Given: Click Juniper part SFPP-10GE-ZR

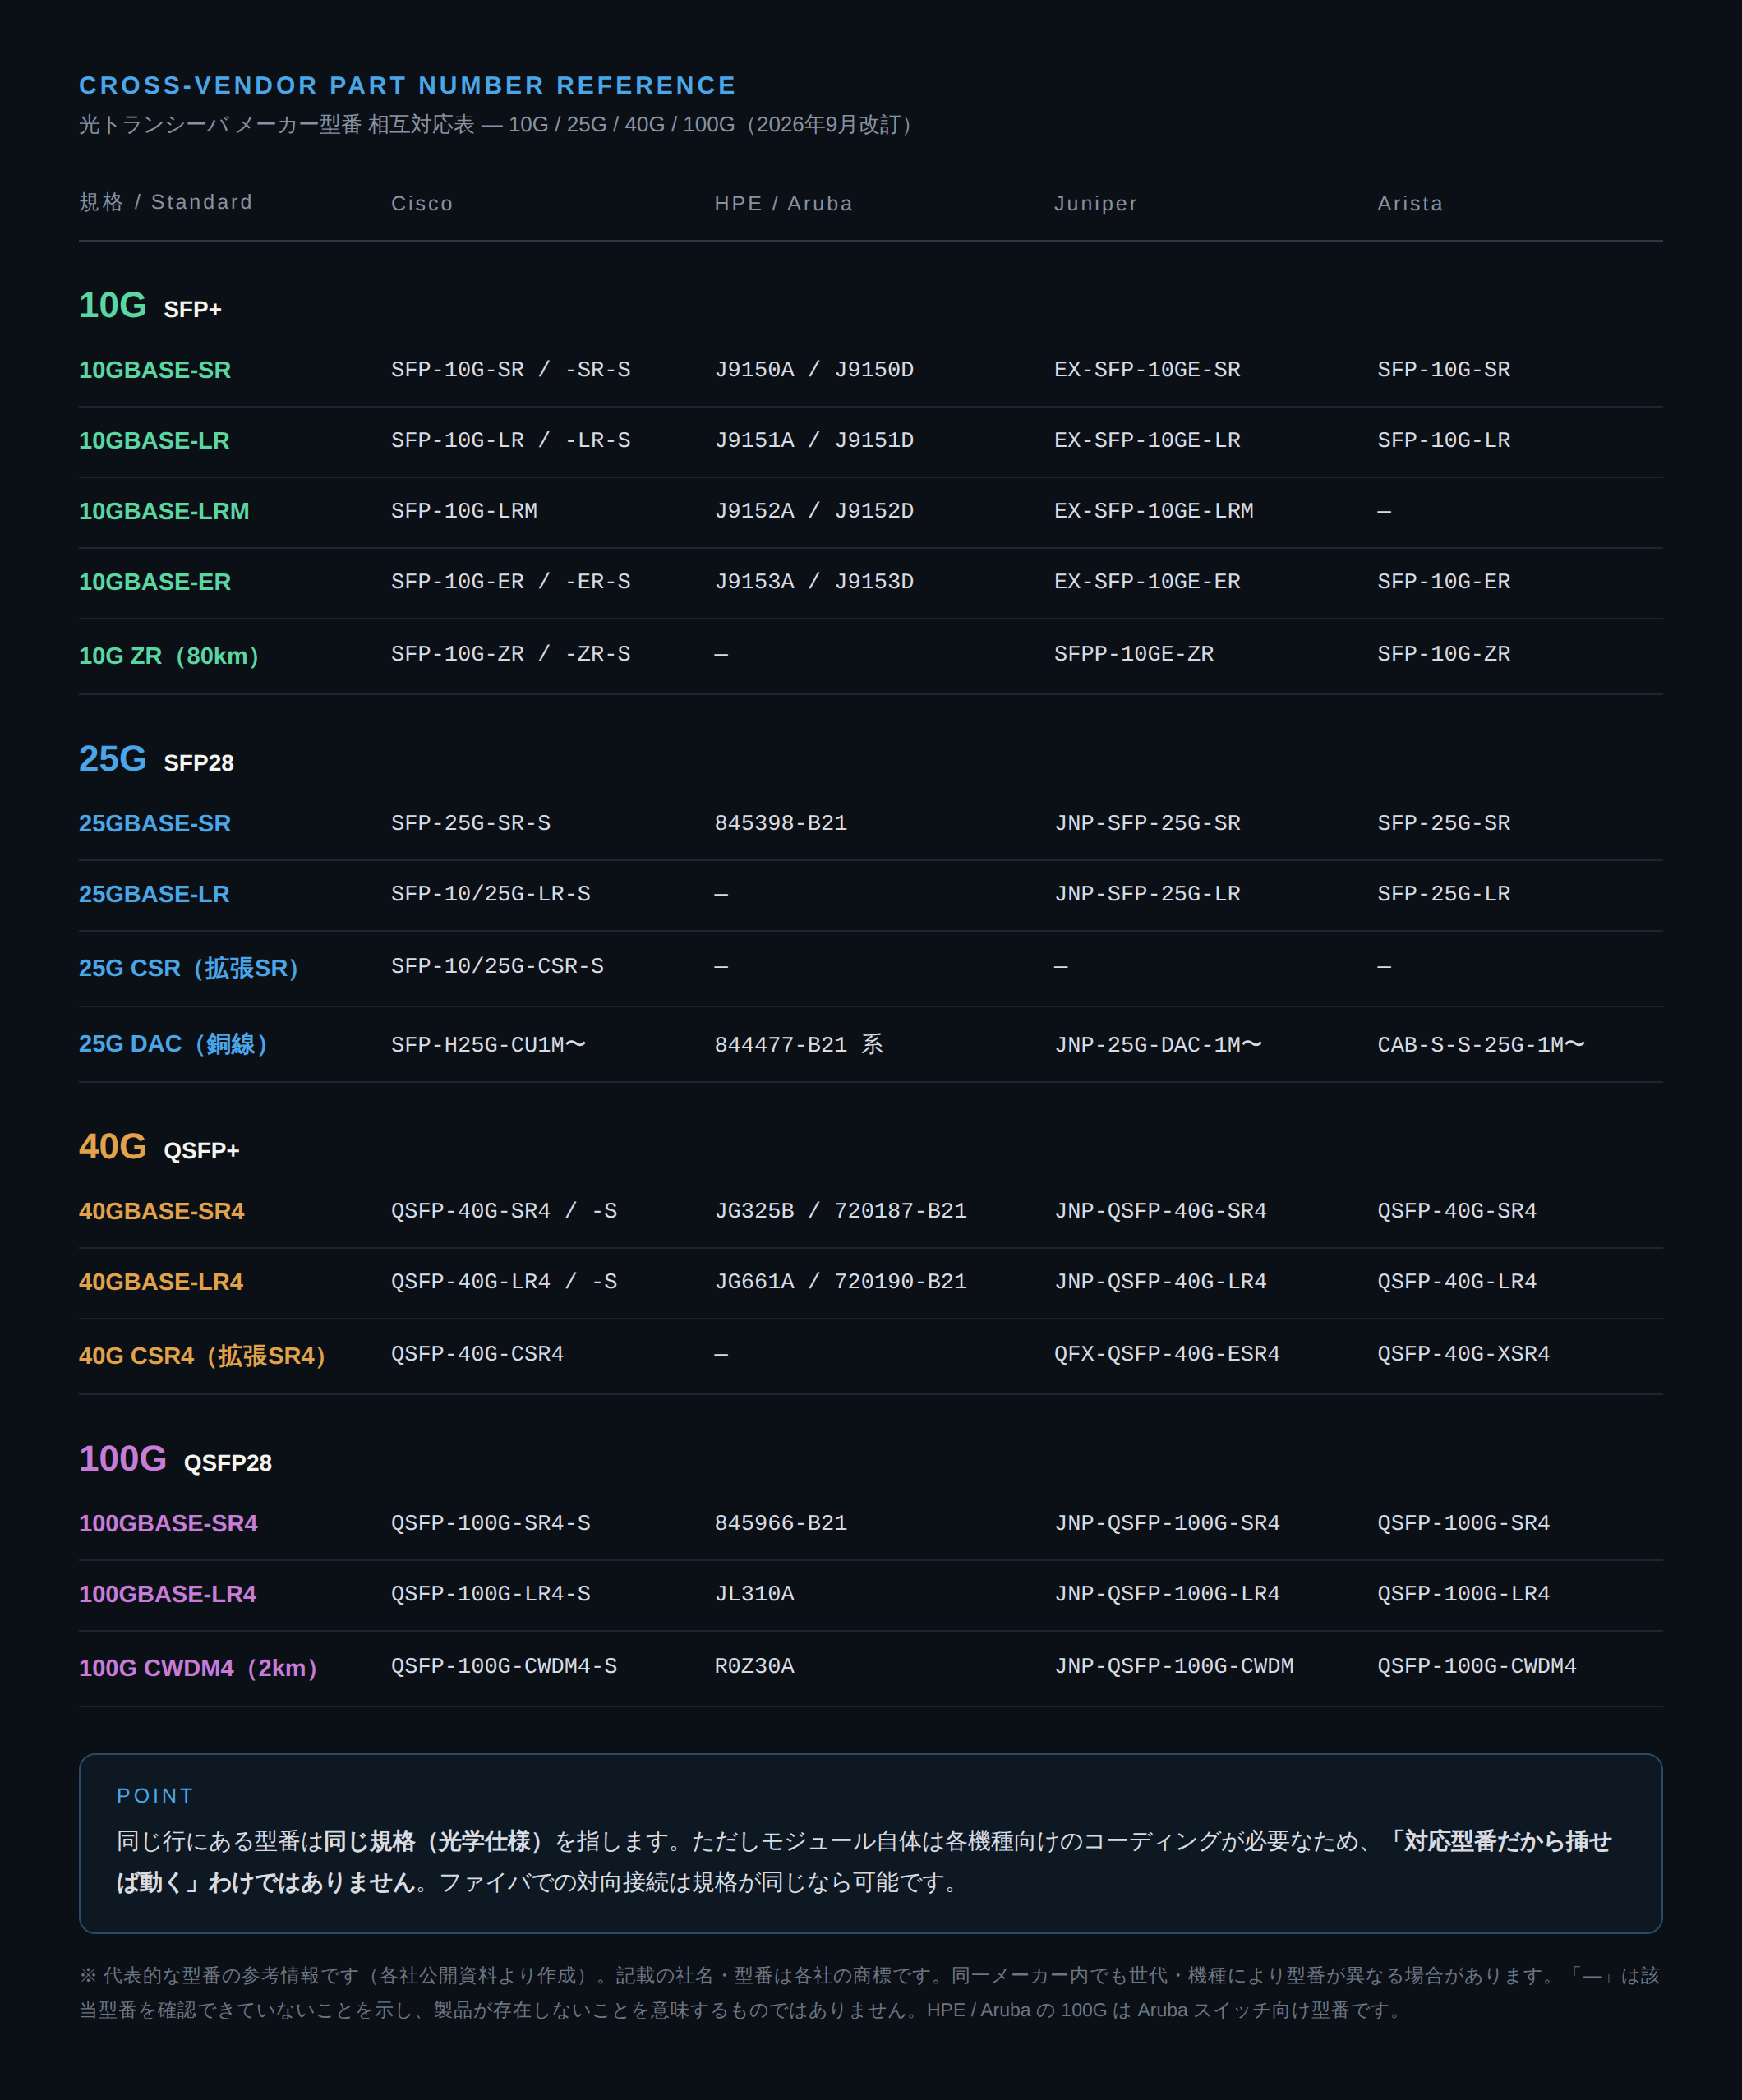Looking at the screenshot, I should pos(1134,654).
